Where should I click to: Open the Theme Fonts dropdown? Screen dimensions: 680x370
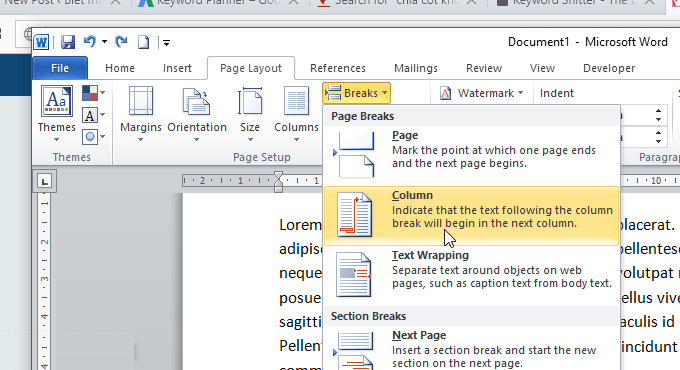point(93,115)
